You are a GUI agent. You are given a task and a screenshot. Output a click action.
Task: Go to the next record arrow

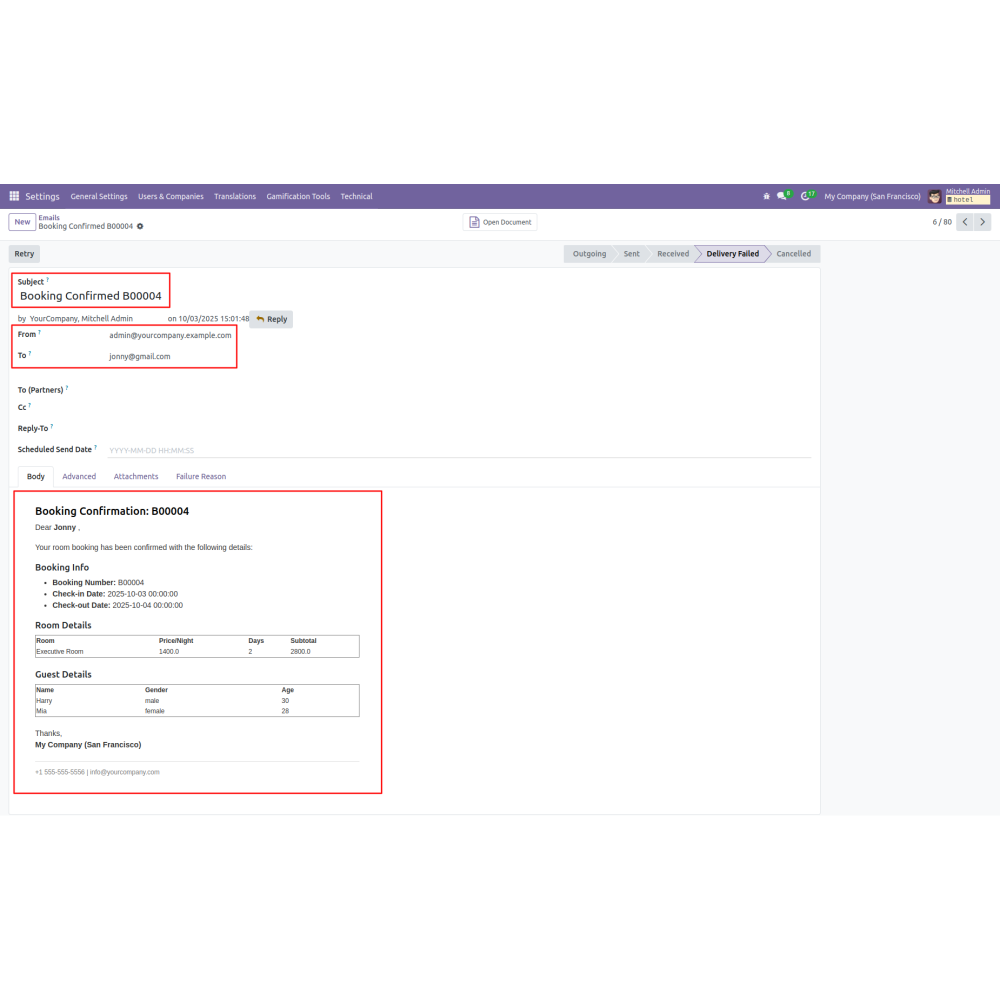point(983,222)
